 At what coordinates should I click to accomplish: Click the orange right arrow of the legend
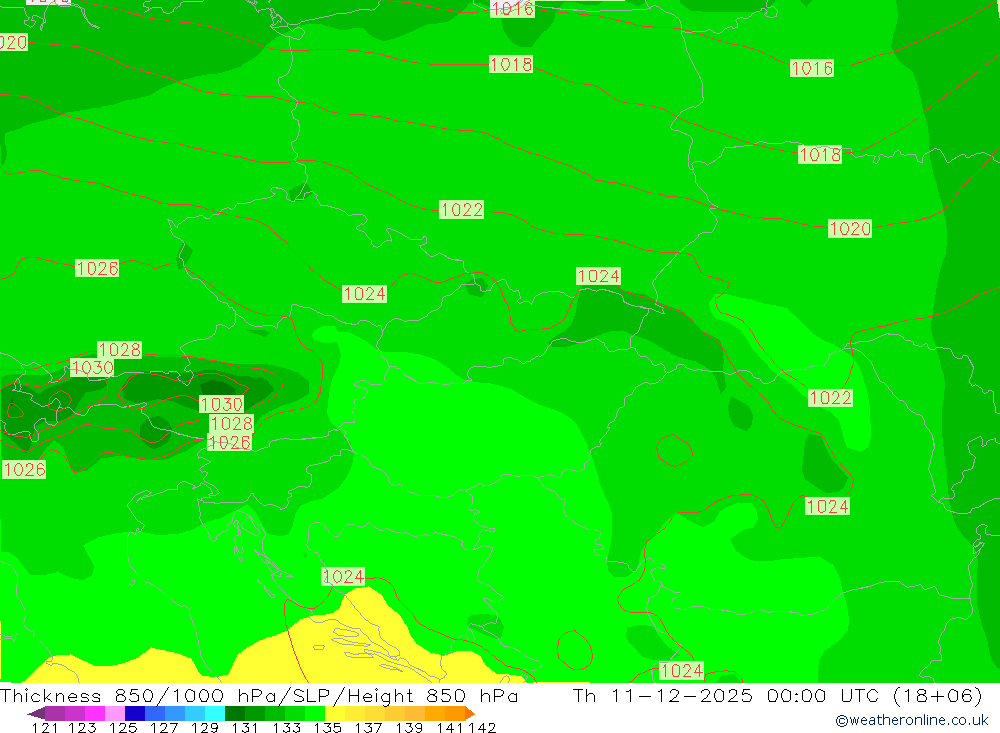(470, 713)
